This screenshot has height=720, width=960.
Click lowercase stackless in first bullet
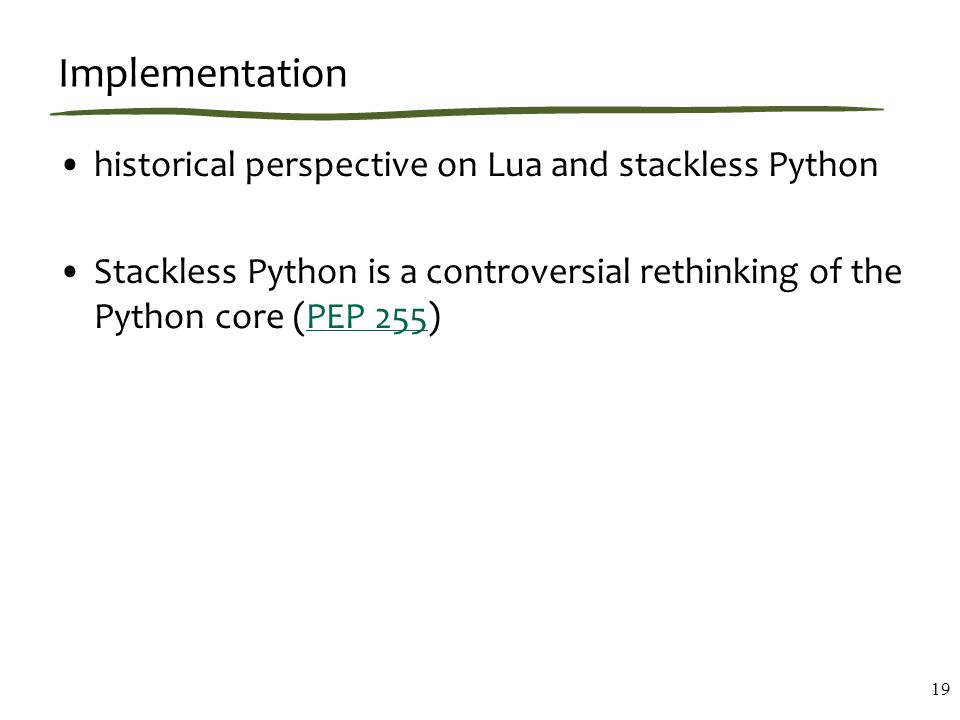688,165
